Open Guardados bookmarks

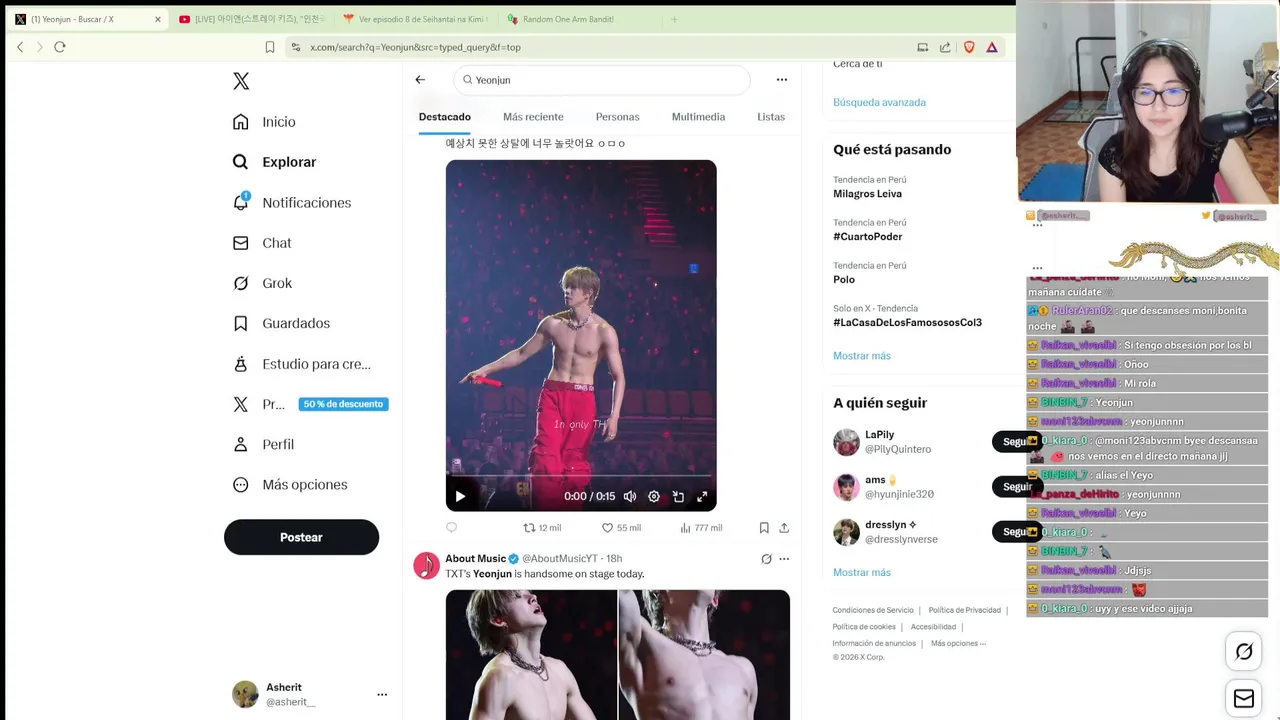(x=281, y=323)
